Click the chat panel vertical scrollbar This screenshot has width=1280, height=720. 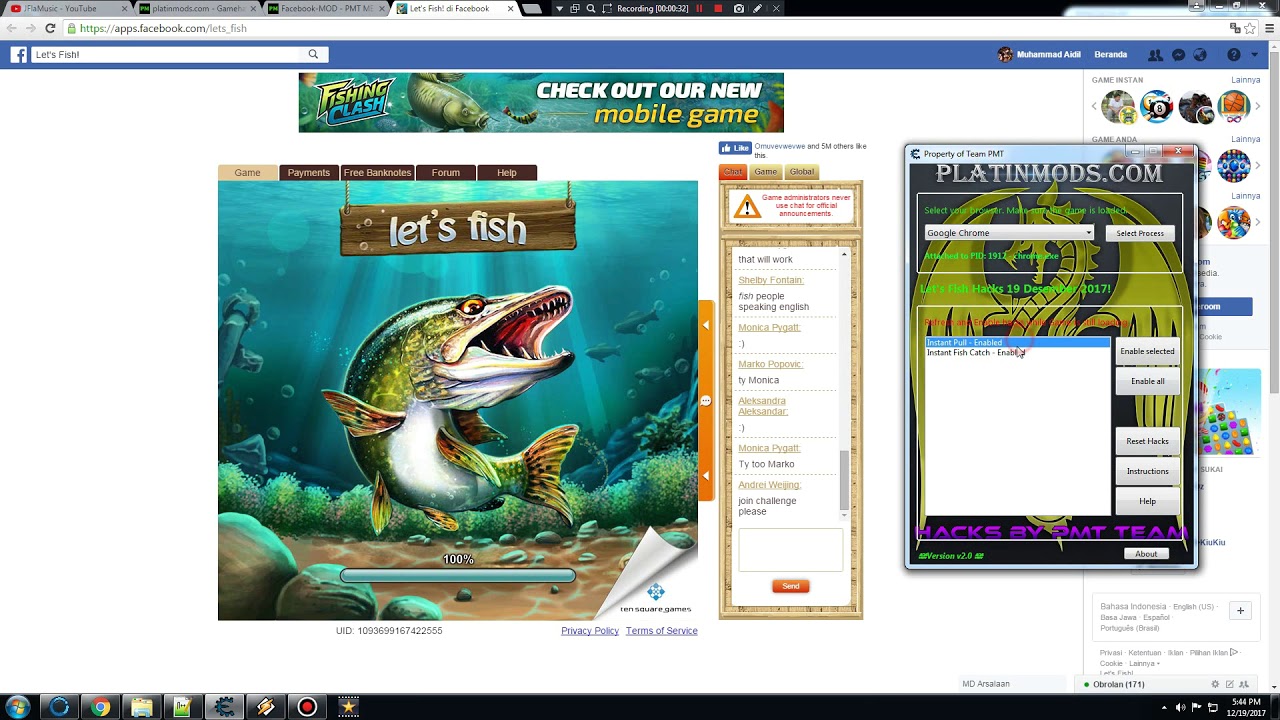tap(844, 383)
